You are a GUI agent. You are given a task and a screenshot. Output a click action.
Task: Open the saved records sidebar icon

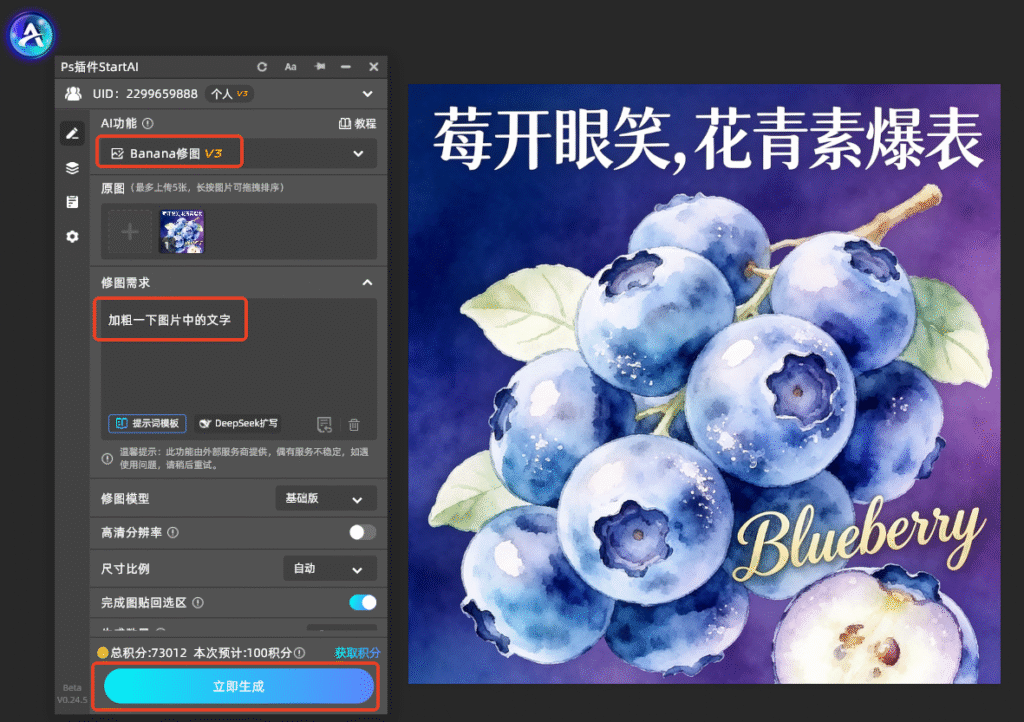pos(72,202)
